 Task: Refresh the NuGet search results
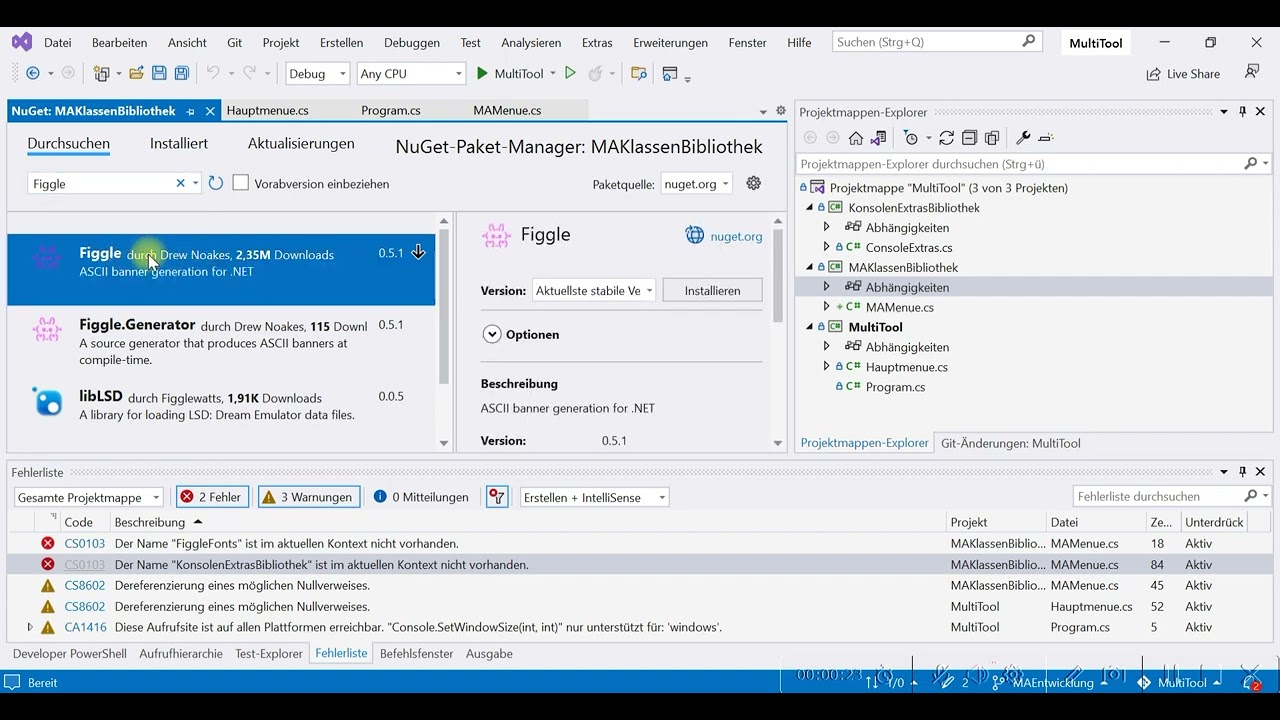tap(215, 183)
